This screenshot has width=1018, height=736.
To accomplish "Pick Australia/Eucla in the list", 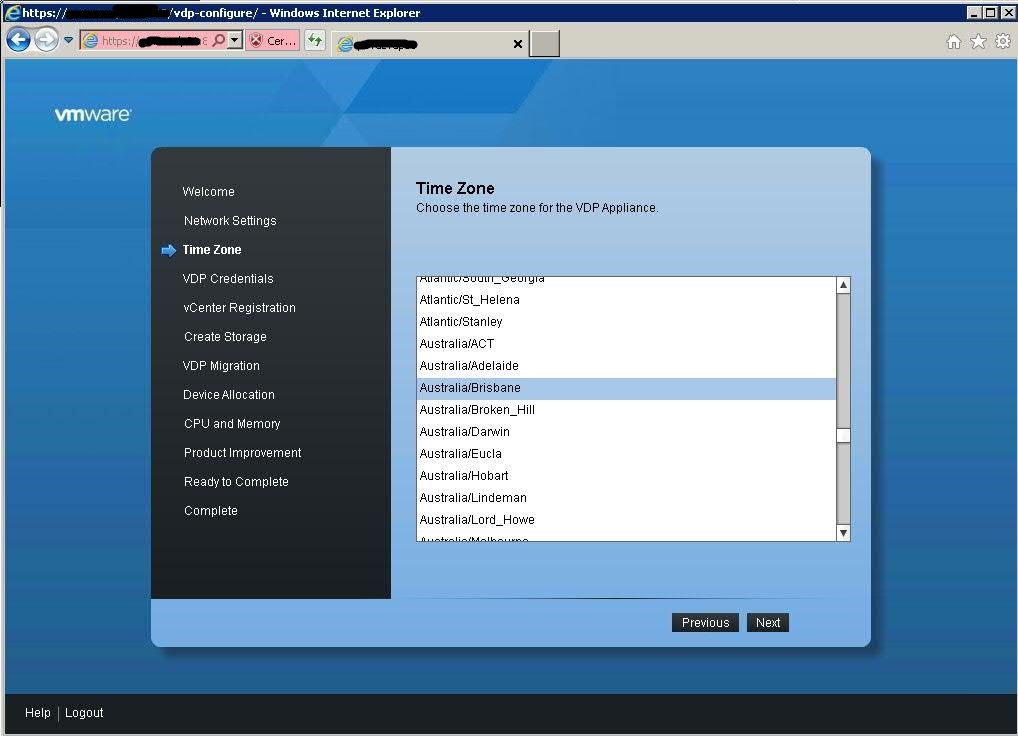I will [x=626, y=454].
